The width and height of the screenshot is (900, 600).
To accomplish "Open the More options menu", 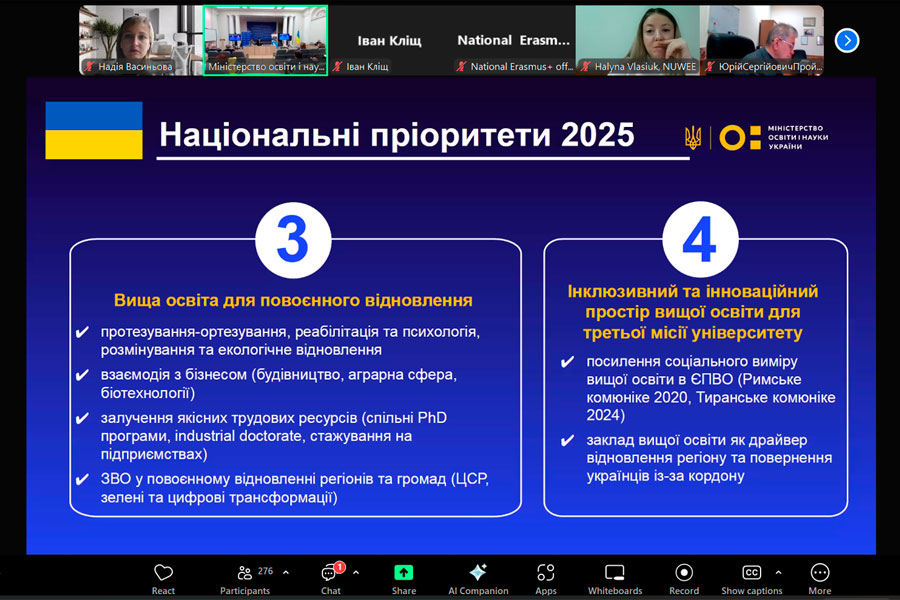I will click(x=820, y=579).
